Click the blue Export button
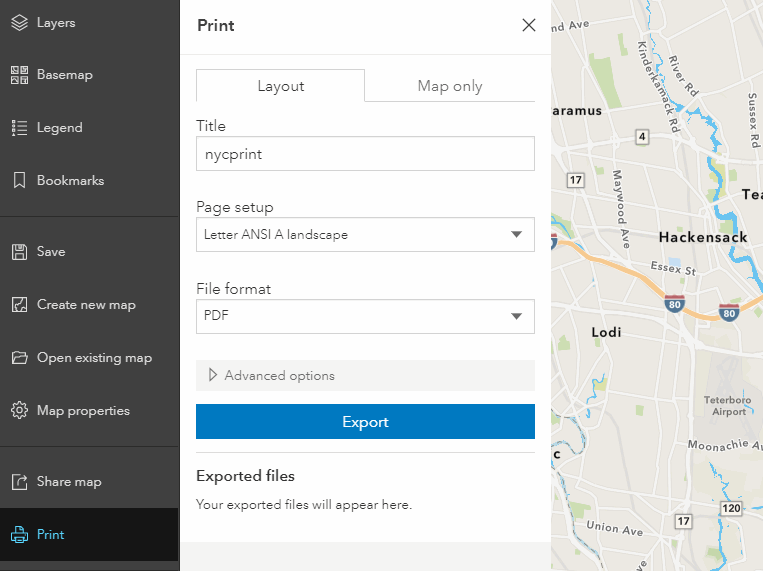Screen dimensions: 763x571 (365, 422)
